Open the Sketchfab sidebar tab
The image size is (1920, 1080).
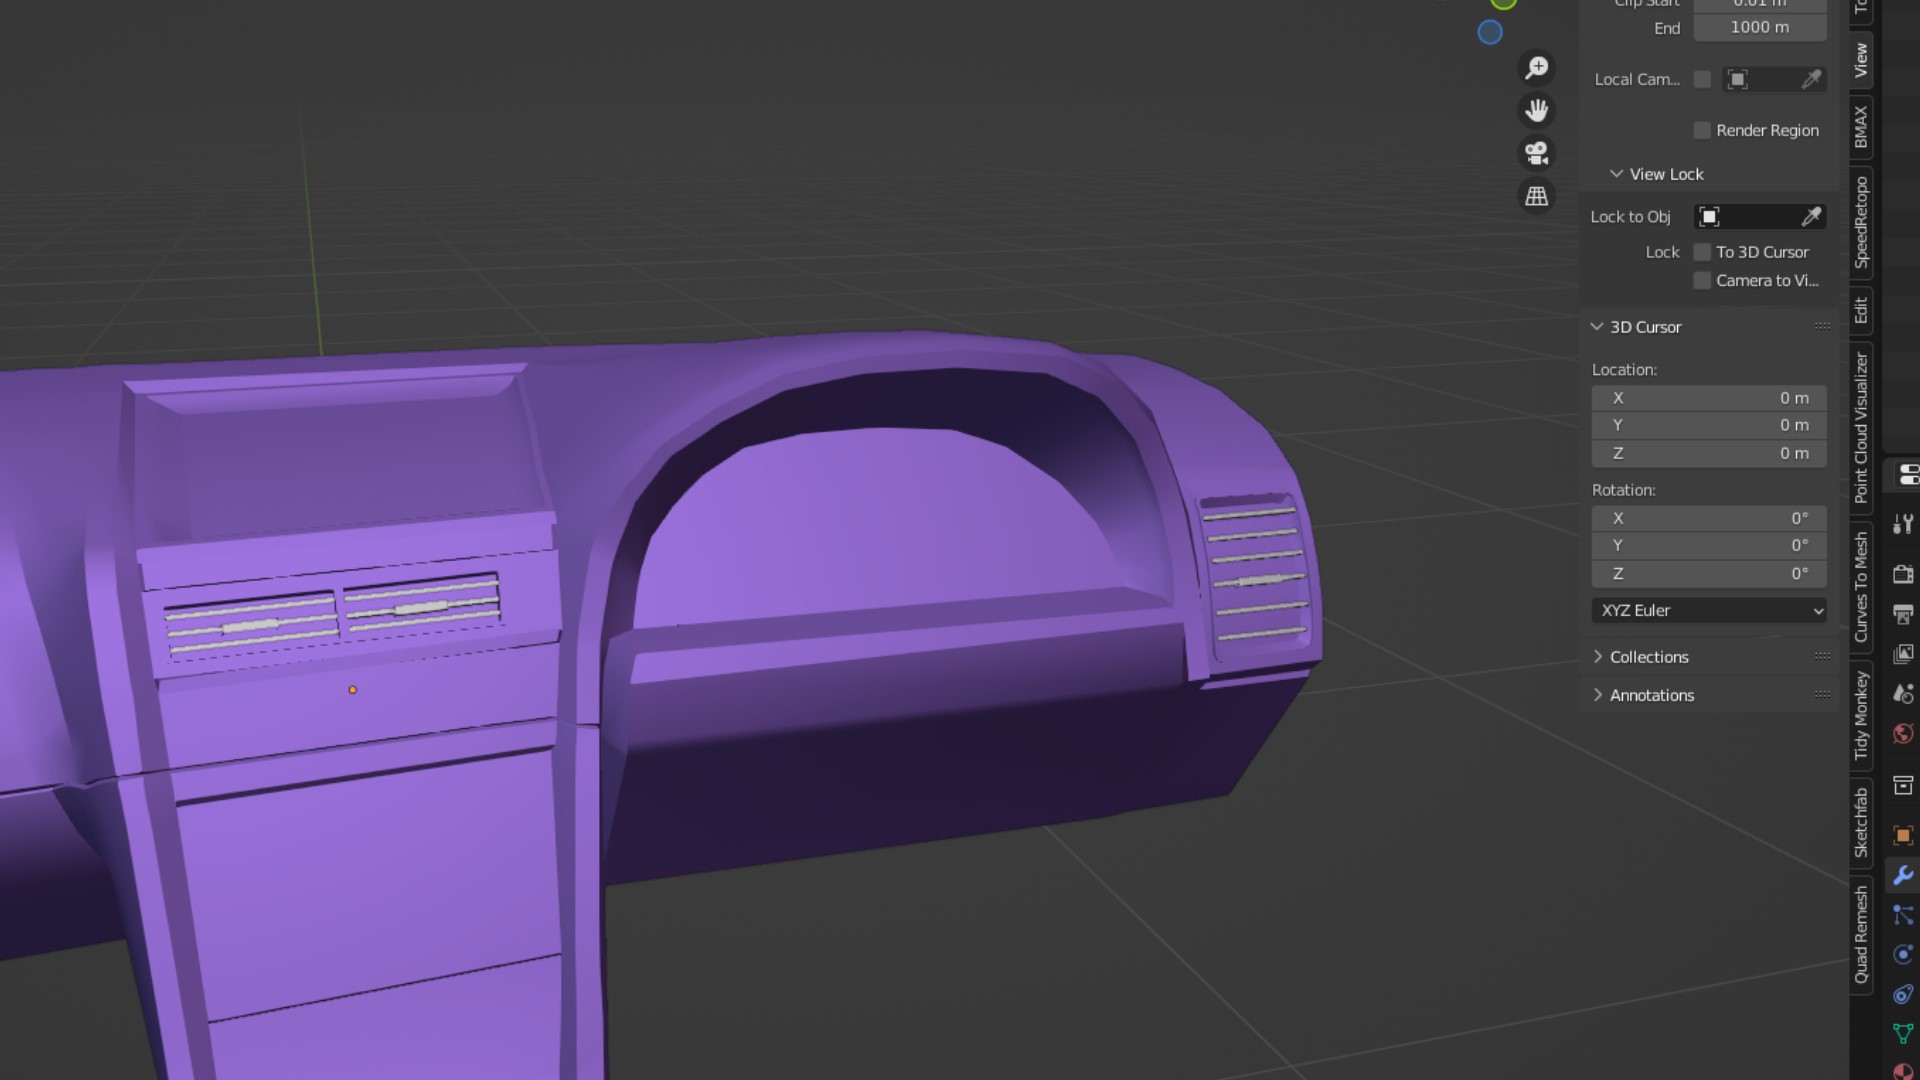pyautogui.click(x=1861, y=822)
